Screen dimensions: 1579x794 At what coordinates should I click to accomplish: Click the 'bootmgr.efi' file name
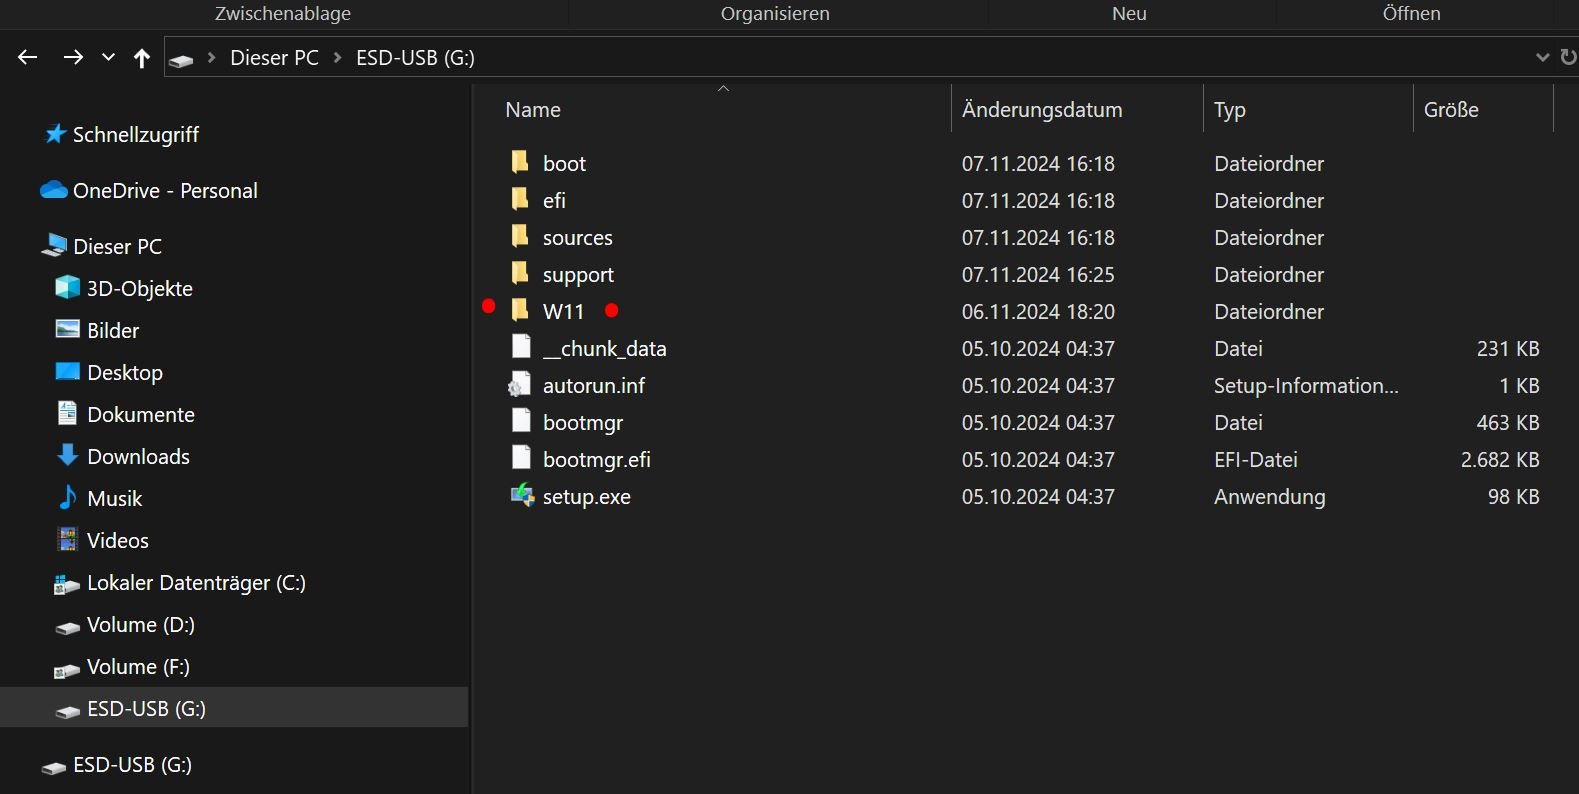(596, 460)
